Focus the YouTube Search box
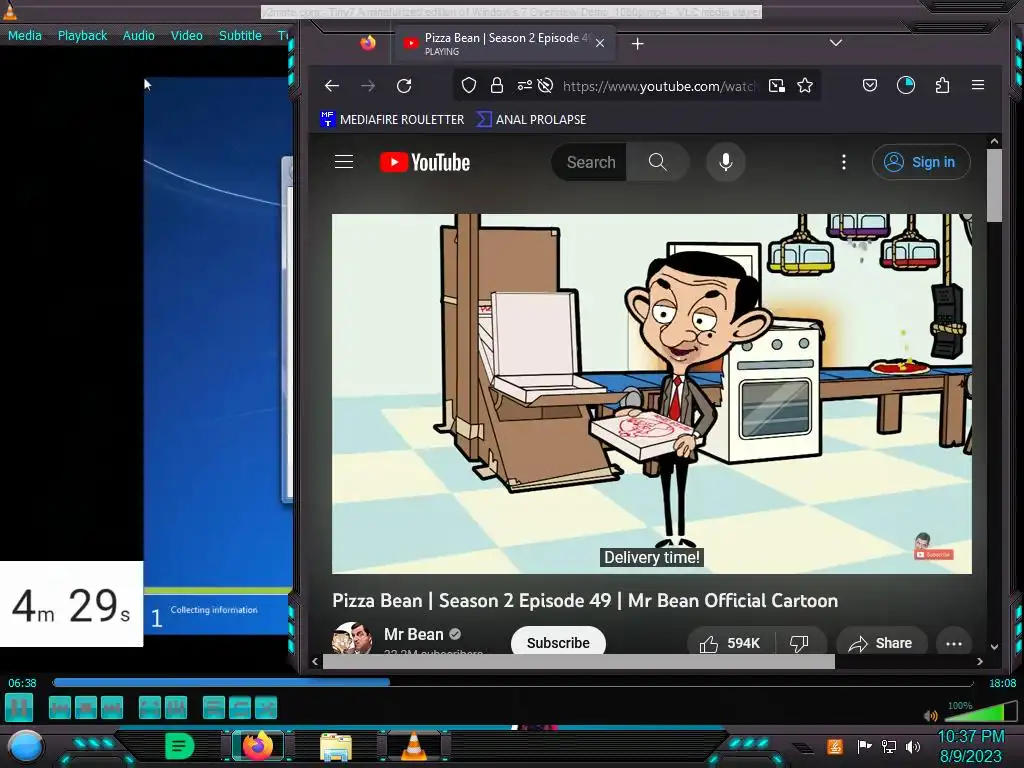 pyautogui.click(x=590, y=162)
